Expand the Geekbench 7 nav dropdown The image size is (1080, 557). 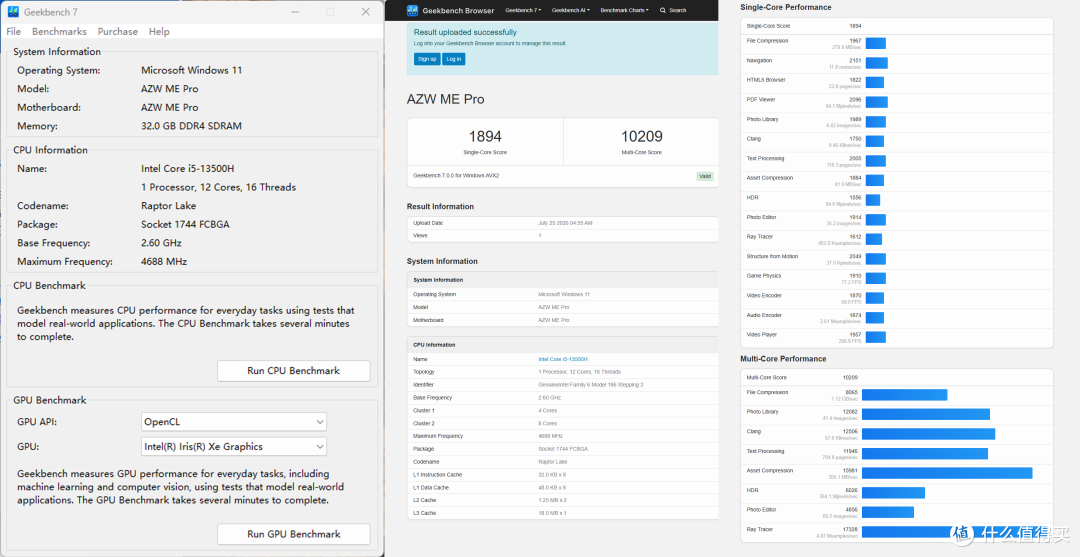click(x=523, y=10)
